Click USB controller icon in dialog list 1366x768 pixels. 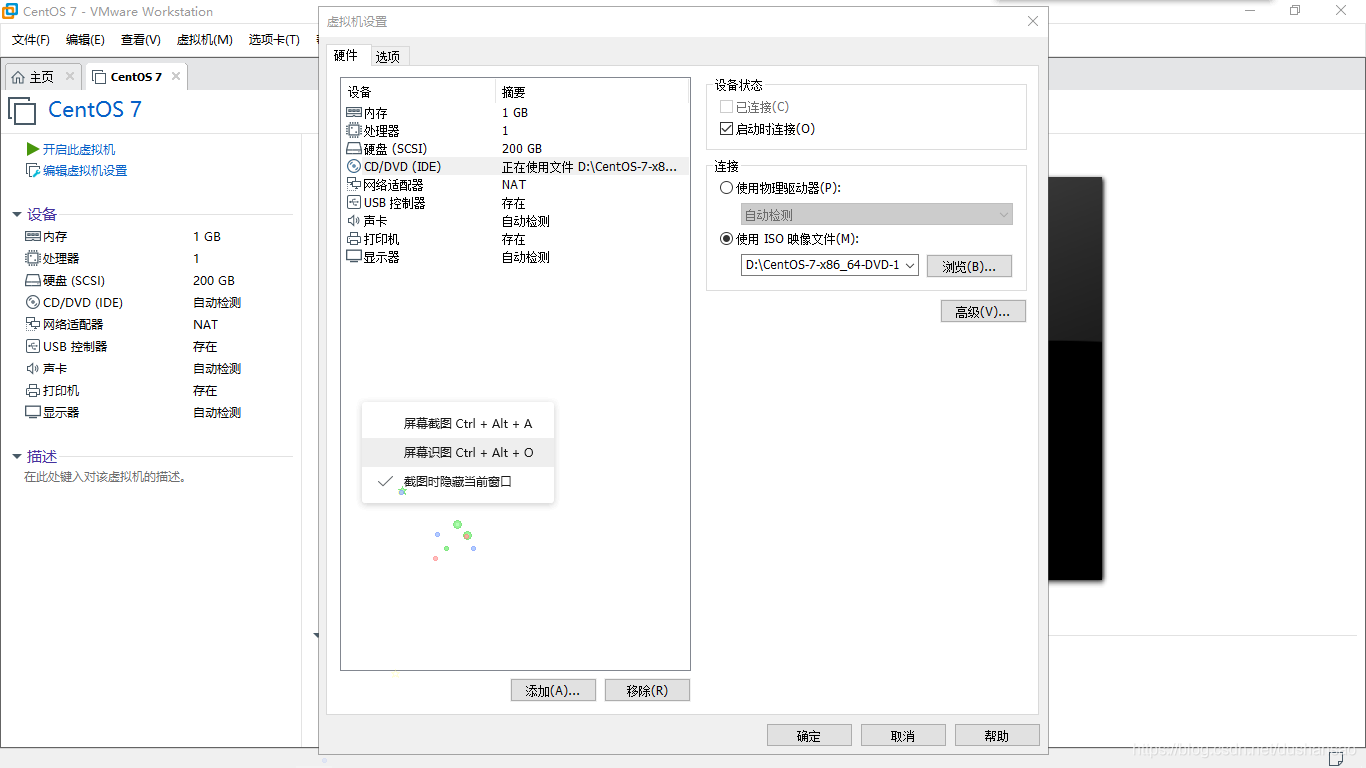(x=354, y=203)
